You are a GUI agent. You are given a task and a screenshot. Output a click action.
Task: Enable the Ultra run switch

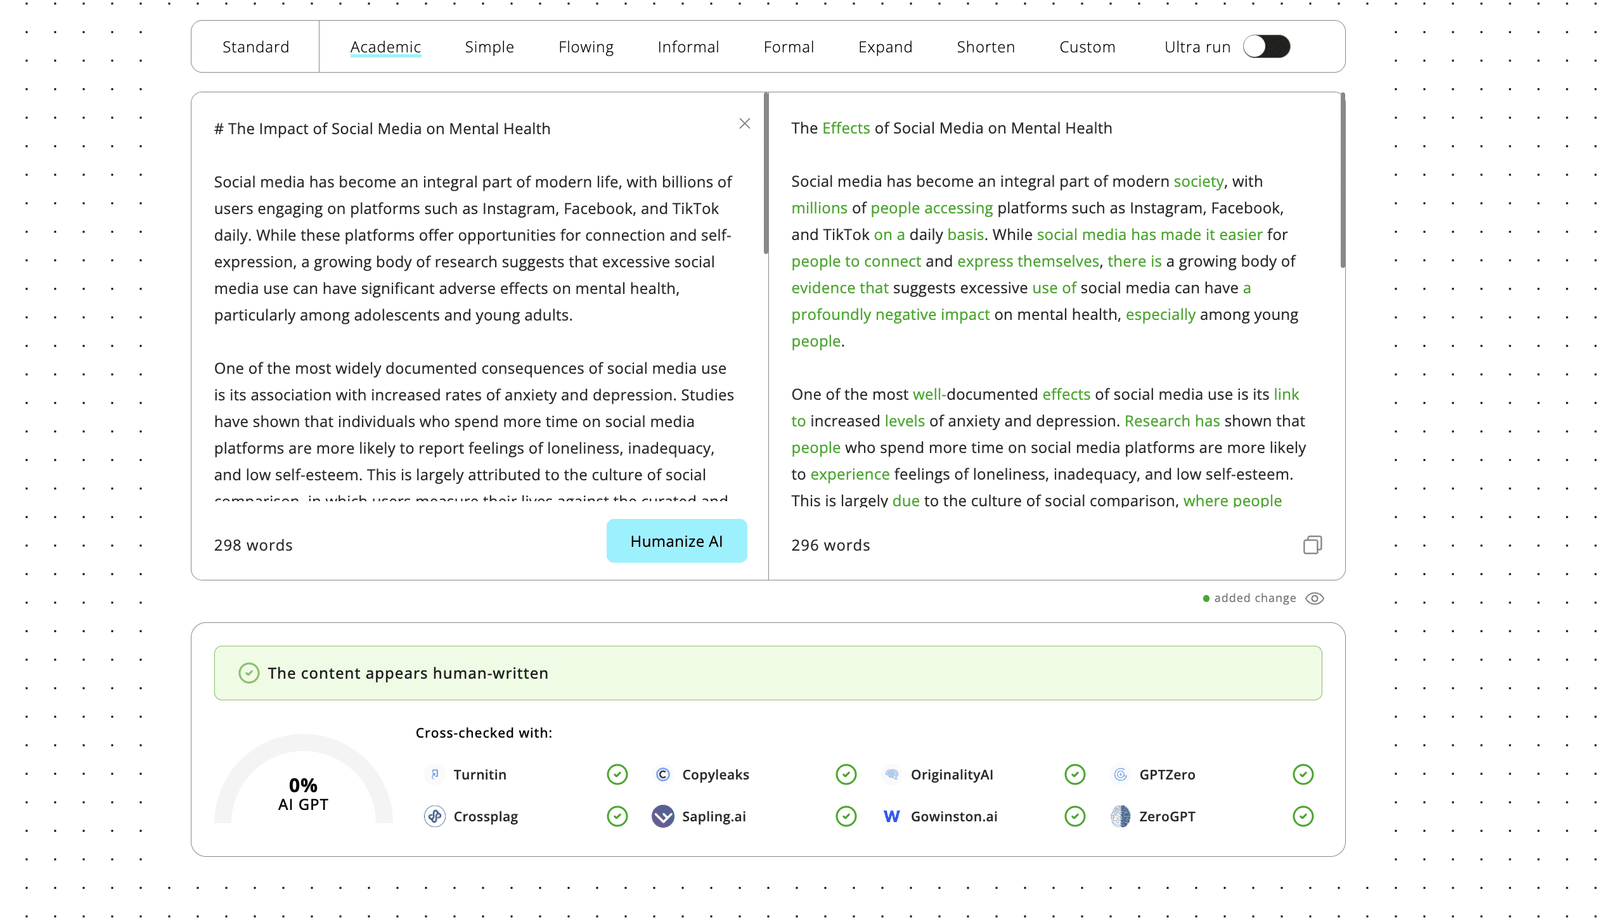[x=1266, y=47]
